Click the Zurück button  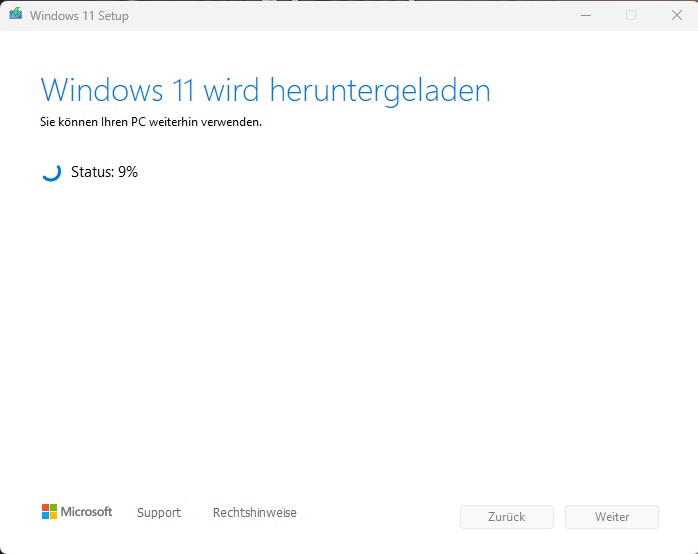click(507, 517)
